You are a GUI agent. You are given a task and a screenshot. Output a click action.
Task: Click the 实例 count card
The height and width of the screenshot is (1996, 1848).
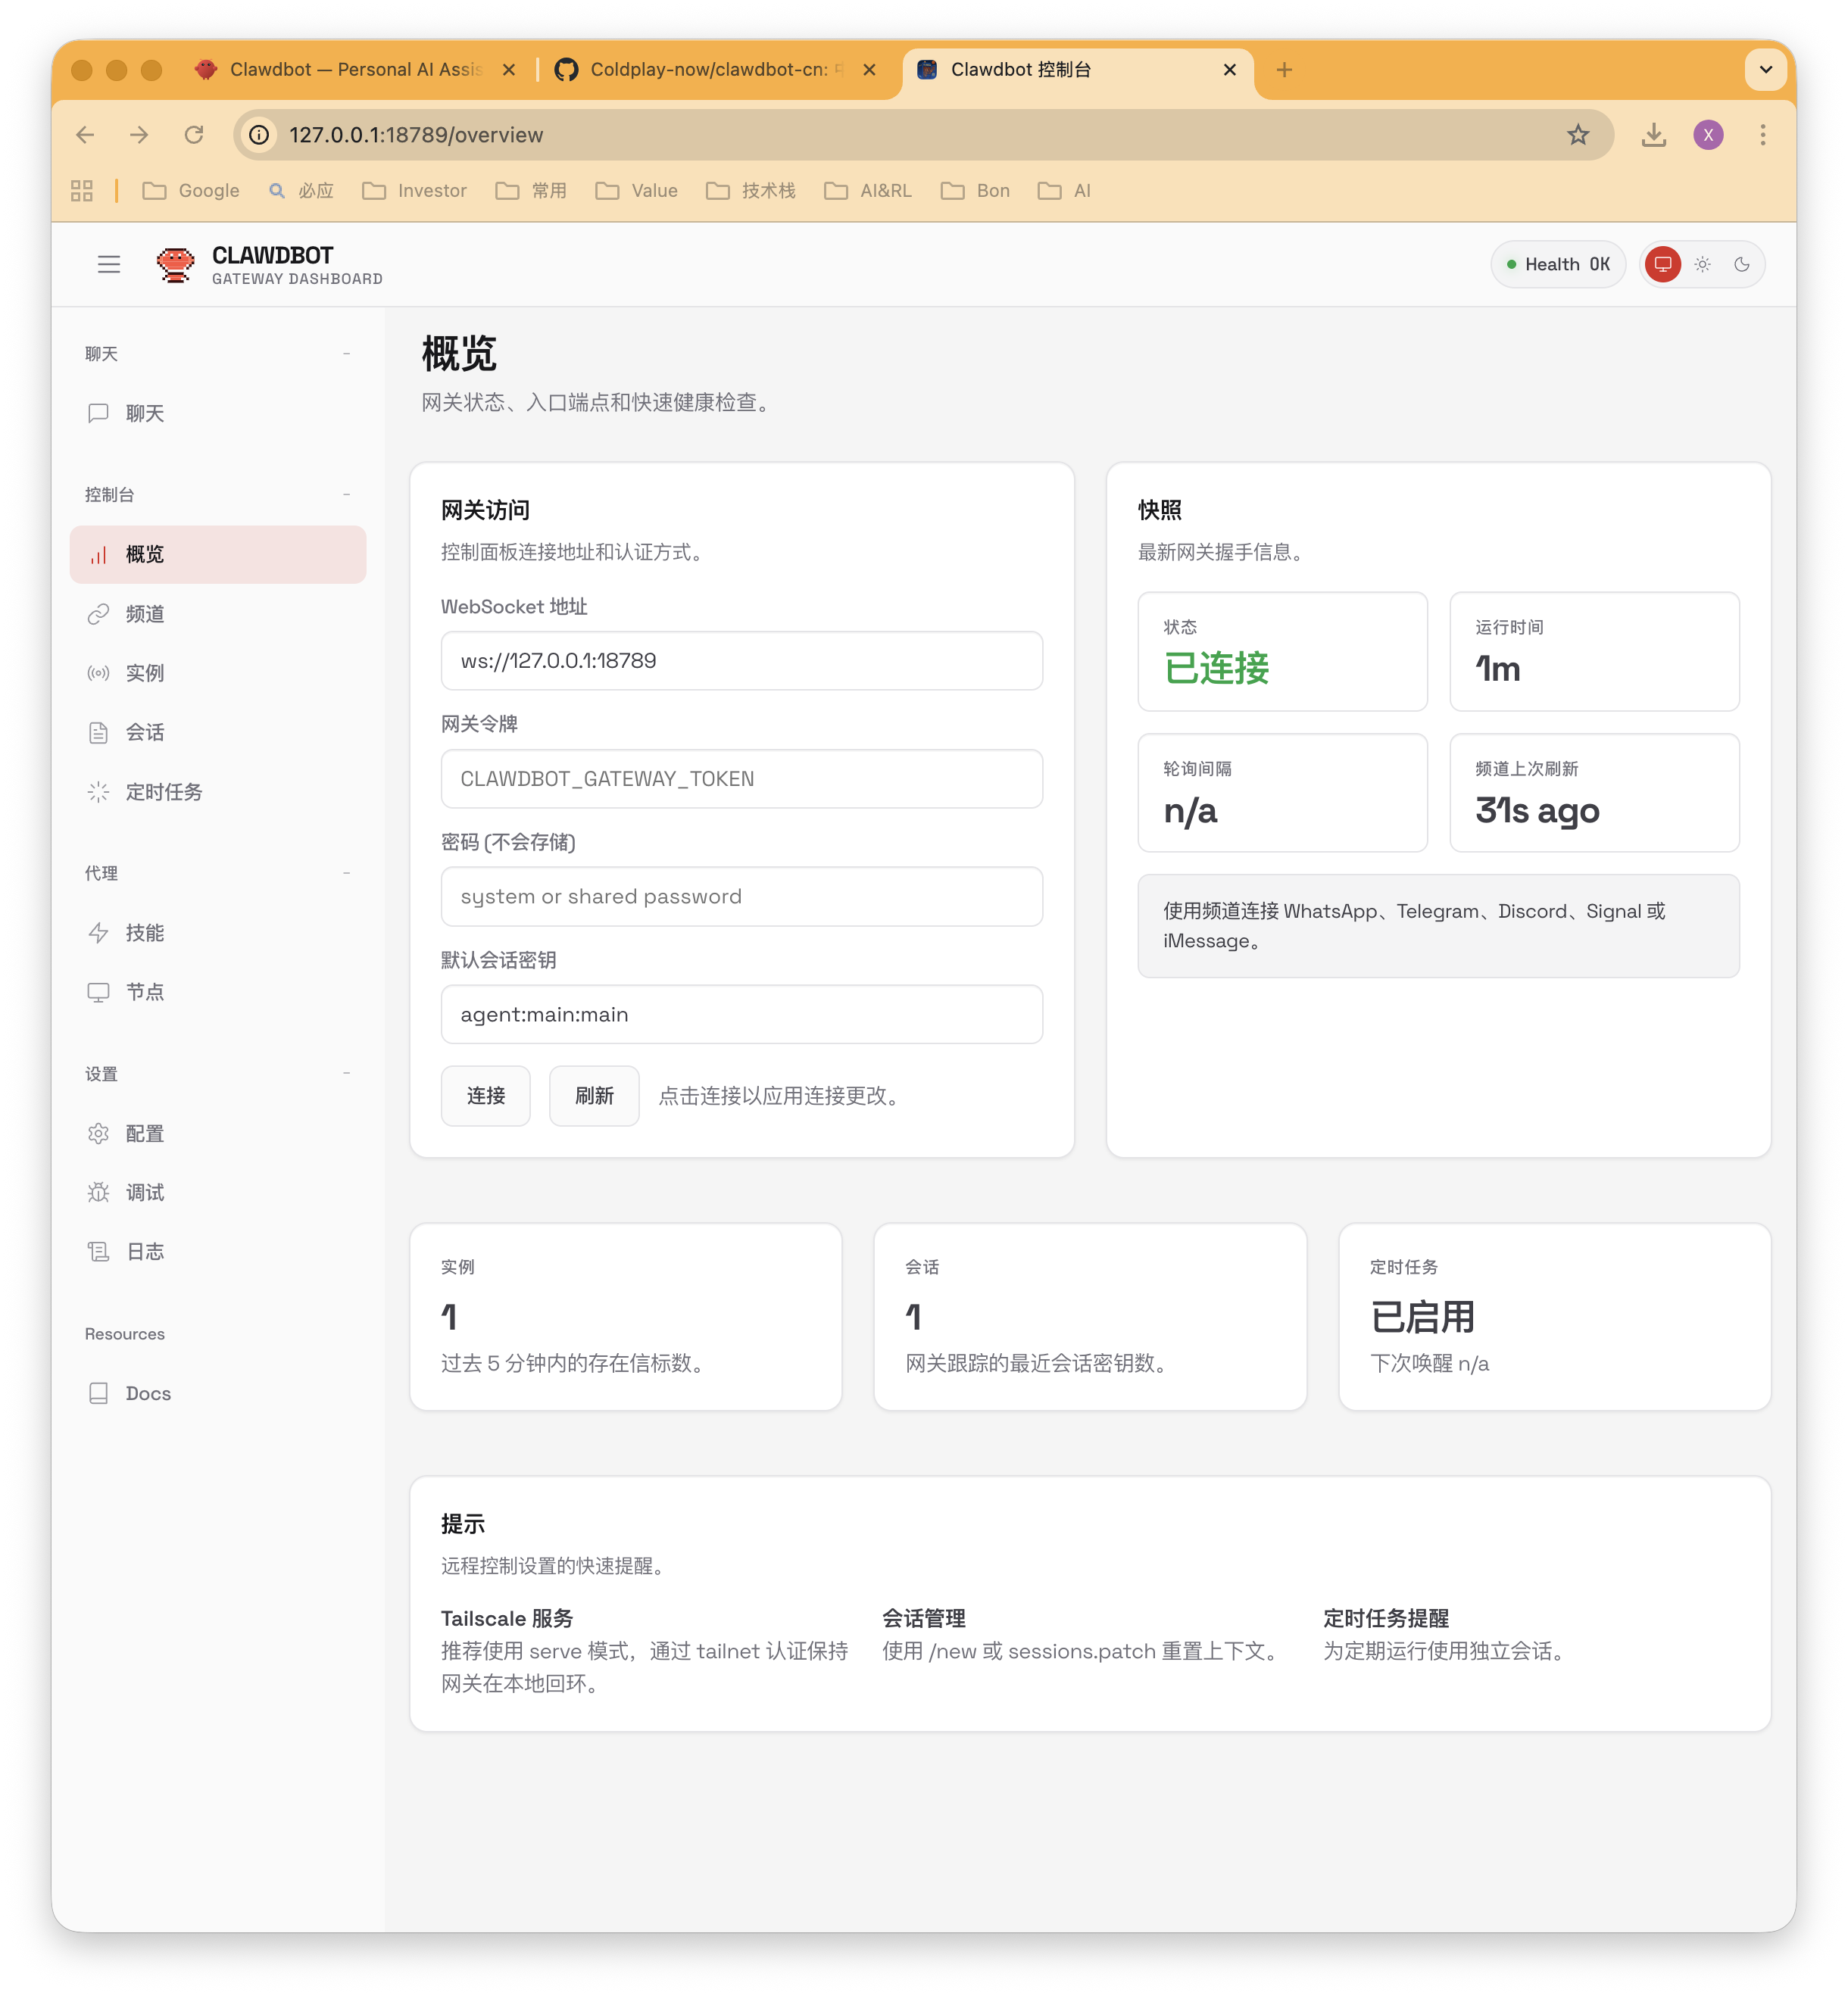tap(626, 1317)
